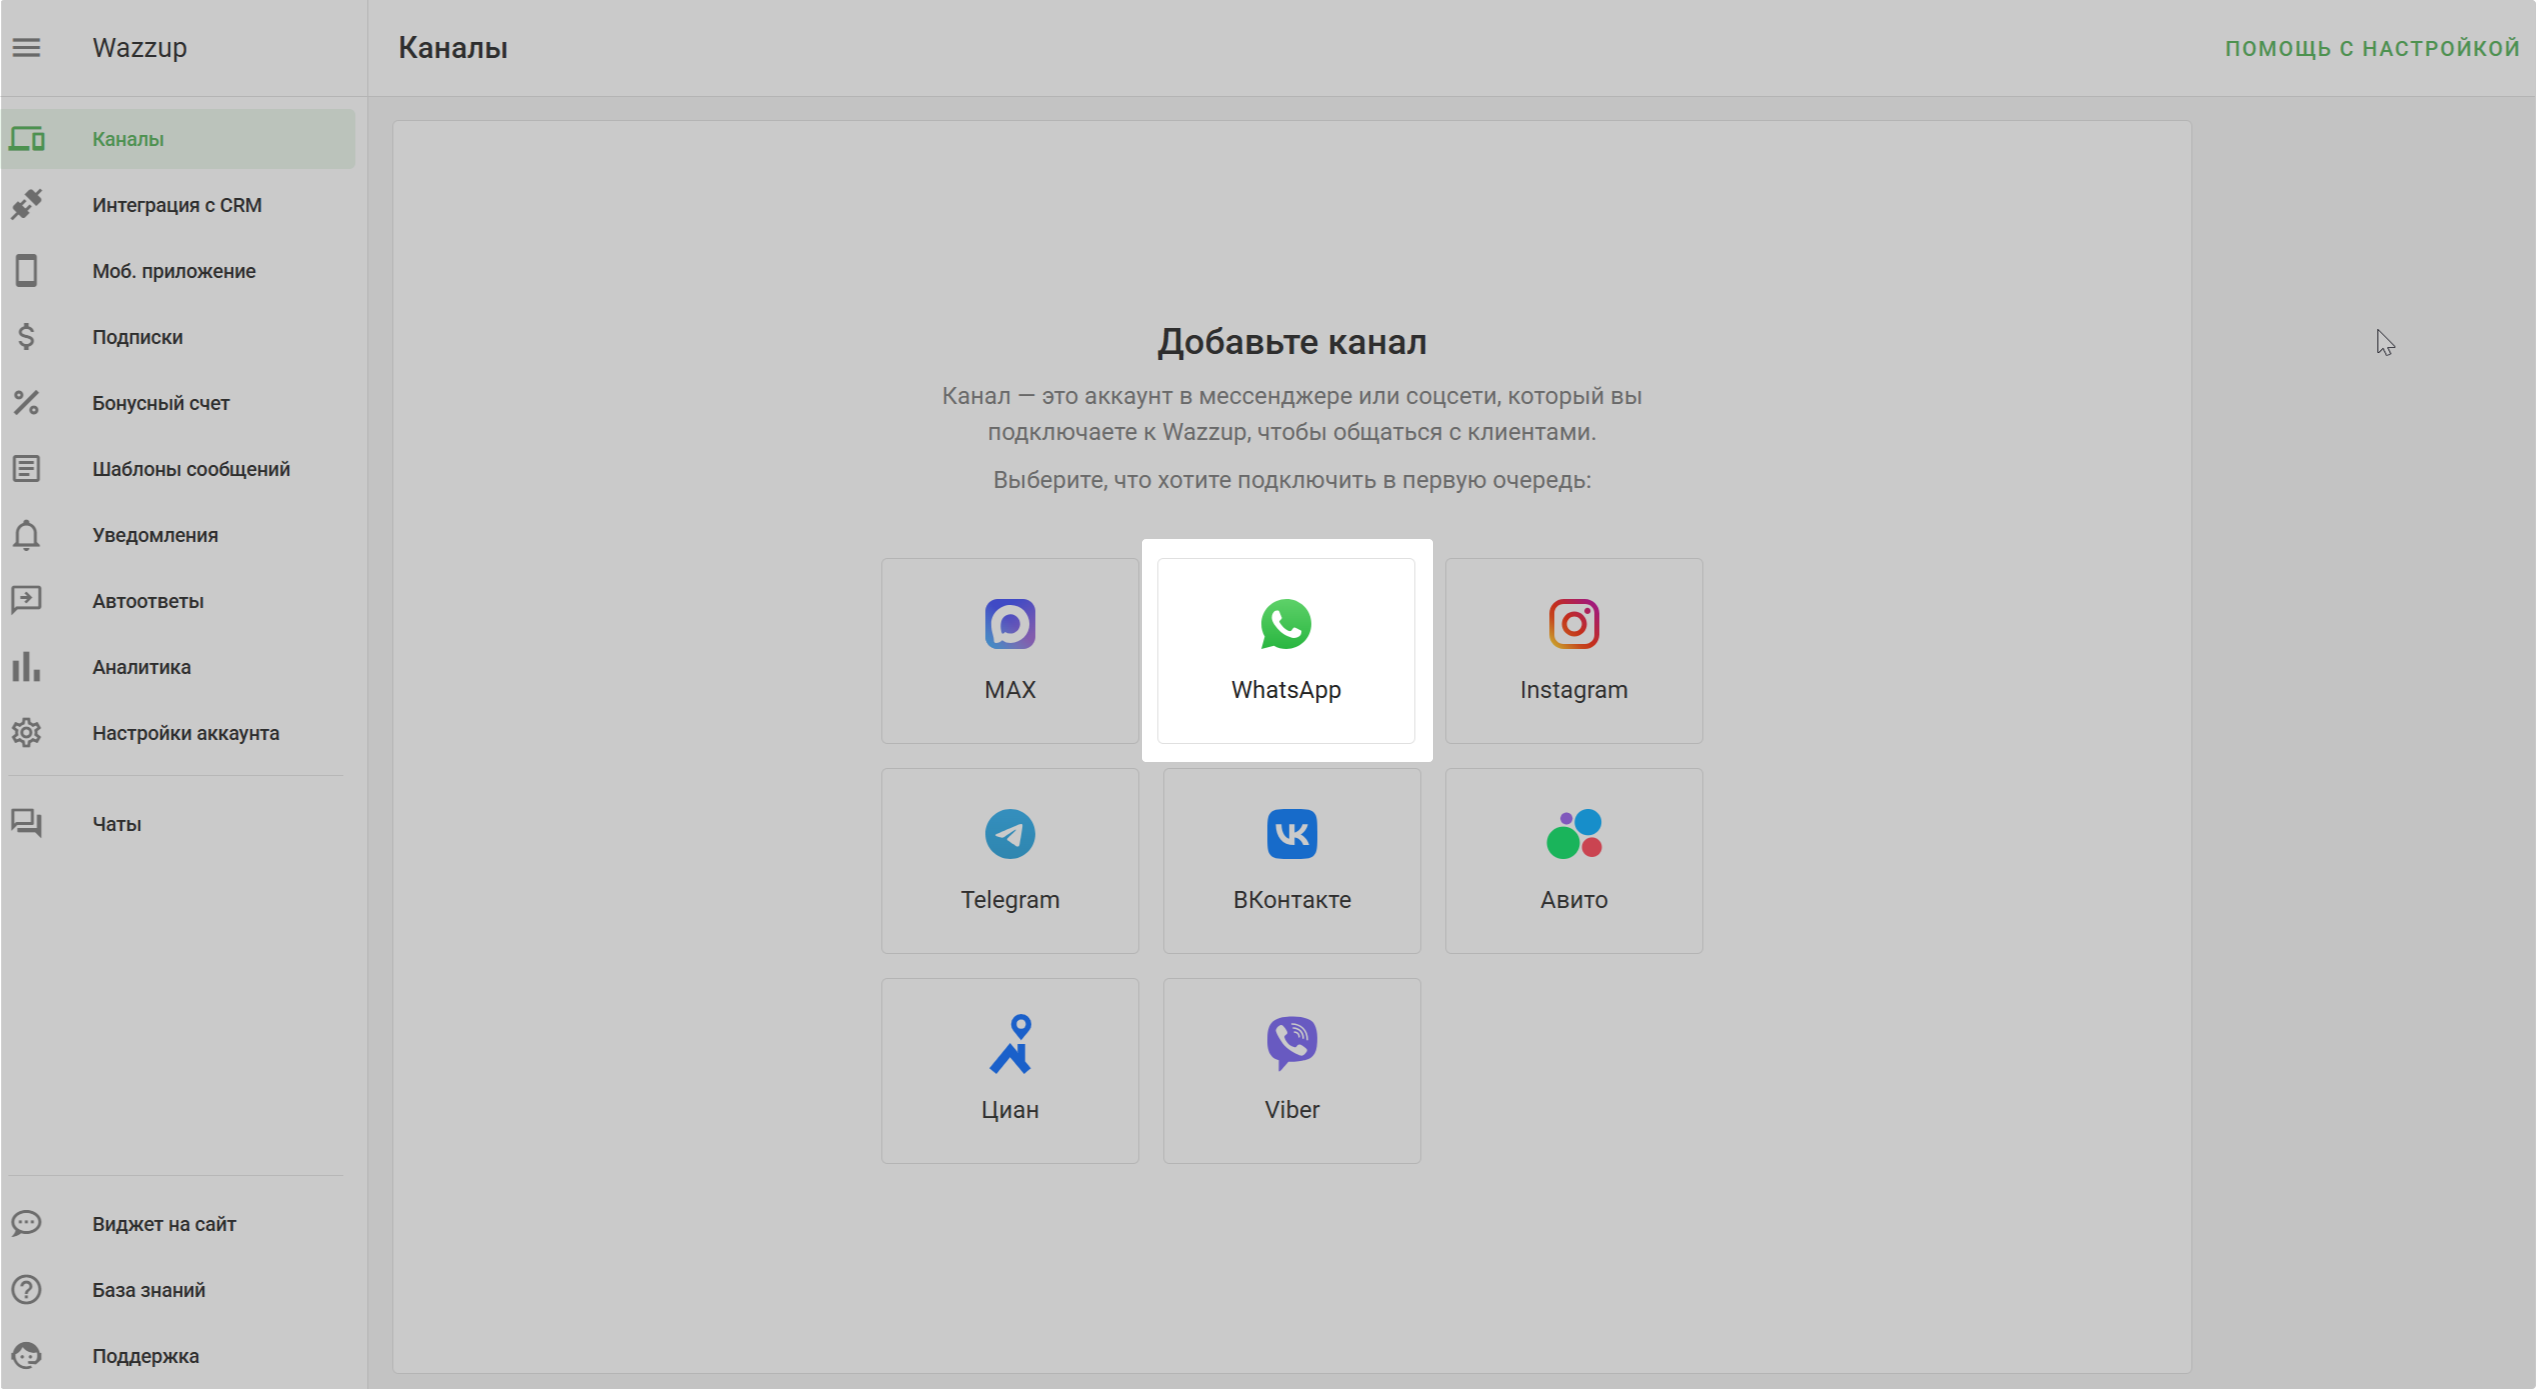Open the hamburger menu icon

[27, 47]
